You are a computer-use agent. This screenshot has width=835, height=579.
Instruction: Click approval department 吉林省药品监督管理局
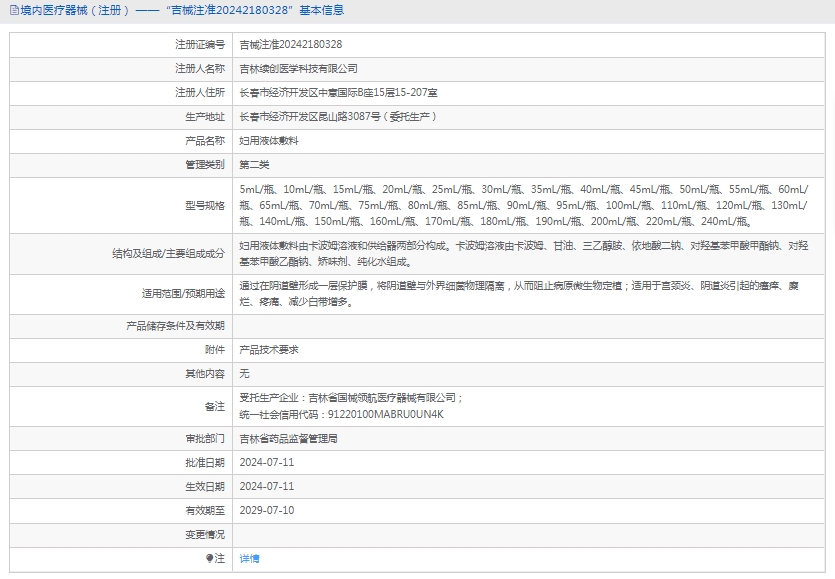(288, 438)
